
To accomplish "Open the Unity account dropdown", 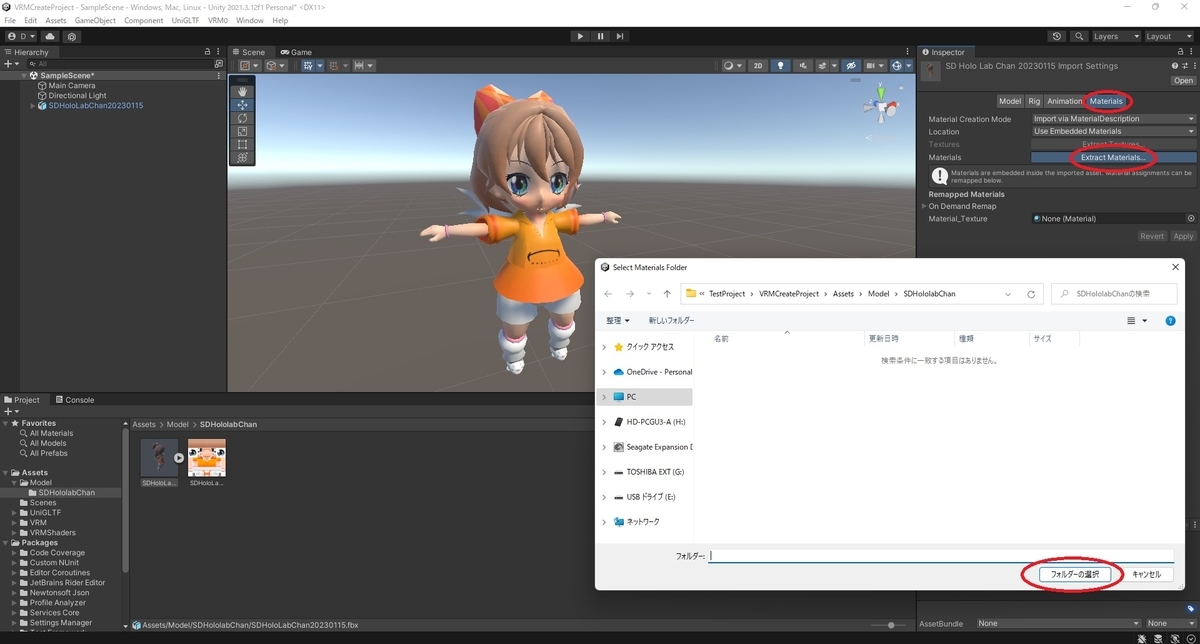I will click(x=20, y=36).
